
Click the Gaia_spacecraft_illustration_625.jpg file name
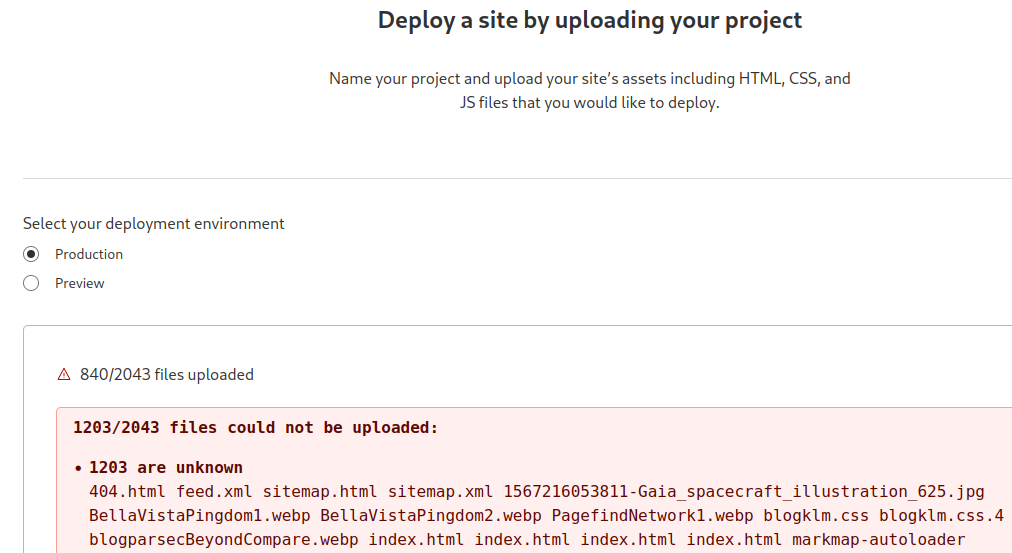coord(744,492)
